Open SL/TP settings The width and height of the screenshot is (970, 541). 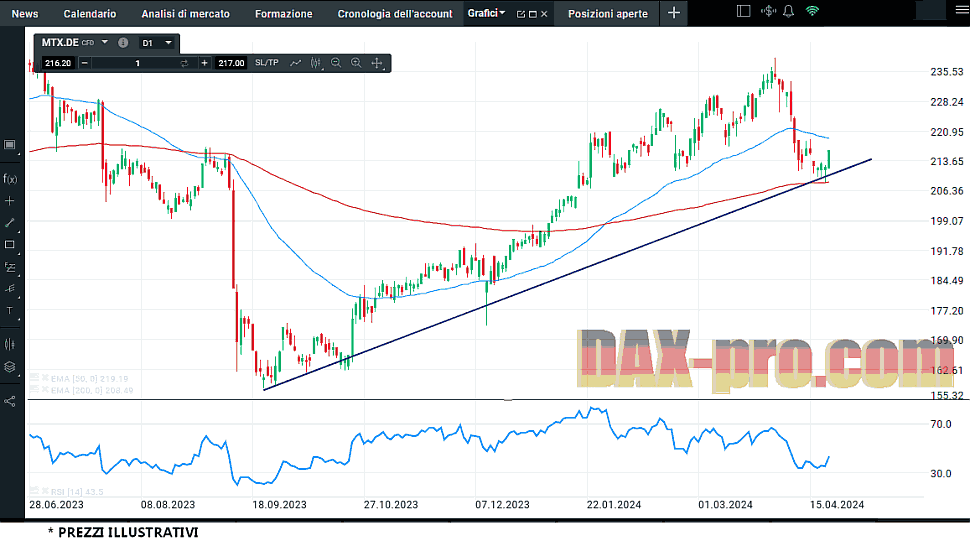[267, 62]
